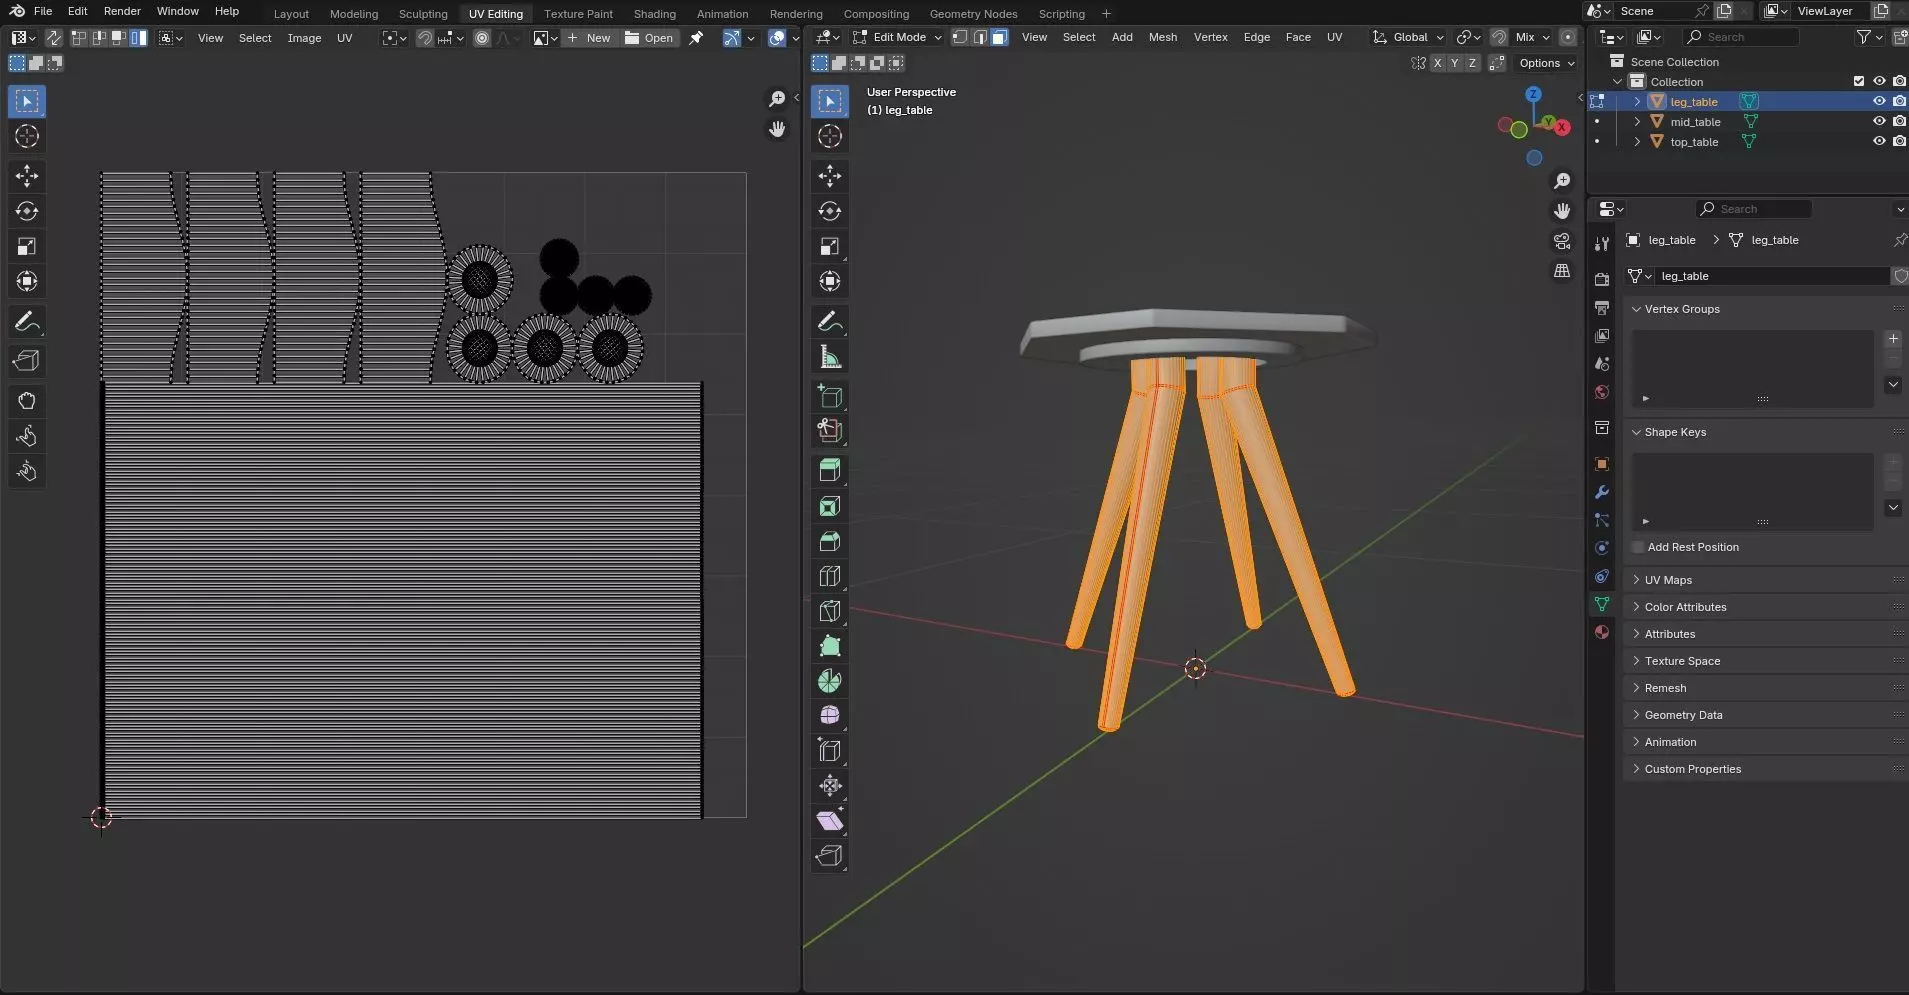The image size is (1909, 995).
Task: Open the Options dropdown in 3D viewport
Action: pyautogui.click(x=1546, y=63)
